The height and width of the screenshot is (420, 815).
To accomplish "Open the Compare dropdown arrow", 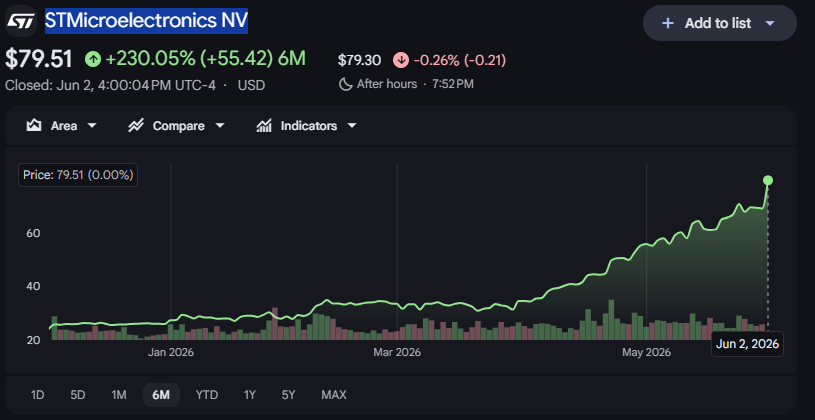I will tap(219, 126).
